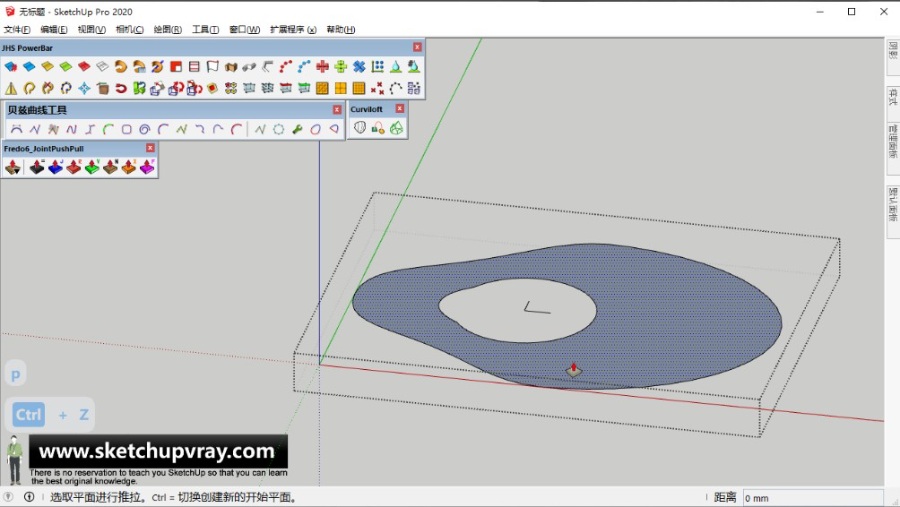Click the blue shaded face in viewport

pos(677,316)
